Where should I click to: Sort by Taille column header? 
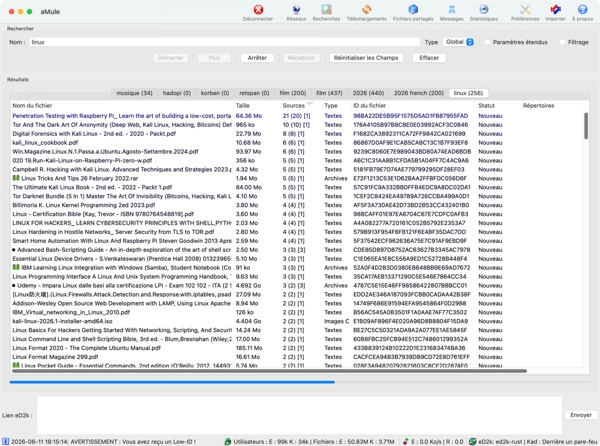click(257, 106)
